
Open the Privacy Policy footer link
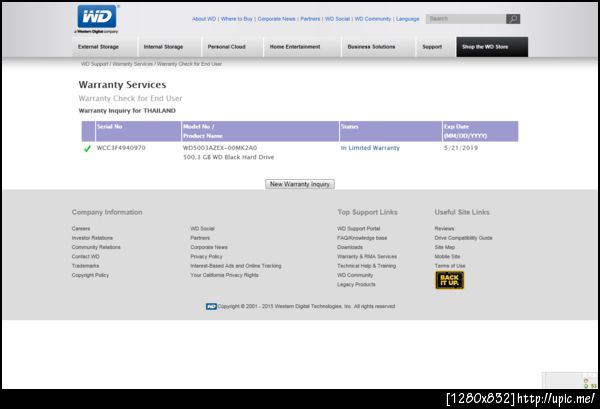[206, 256]
